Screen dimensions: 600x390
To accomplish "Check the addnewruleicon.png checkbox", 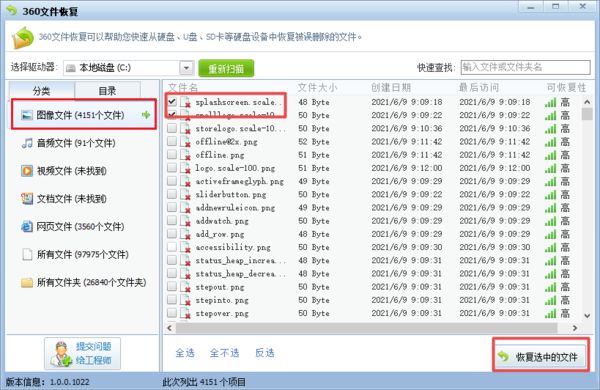I will pyautogui.click(x=172, y=207).
